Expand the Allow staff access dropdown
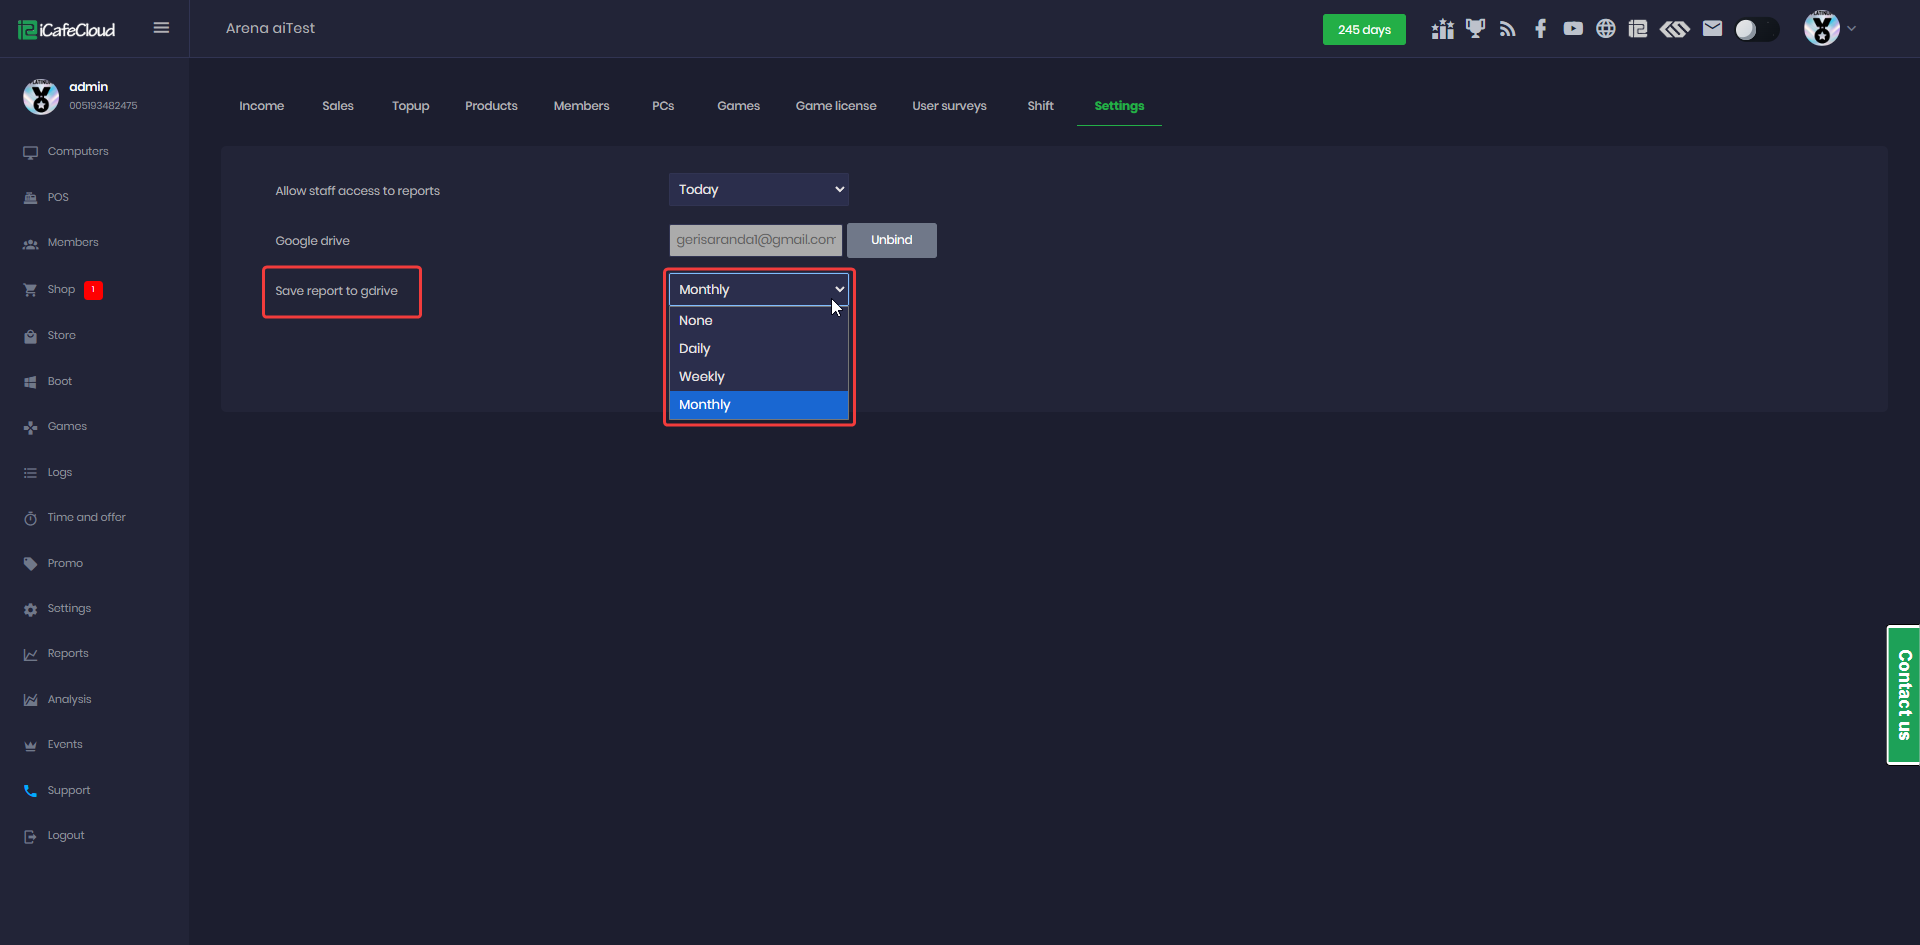Screen dimensions: 1920x945 pyautogui.click(x=758, y=190)
